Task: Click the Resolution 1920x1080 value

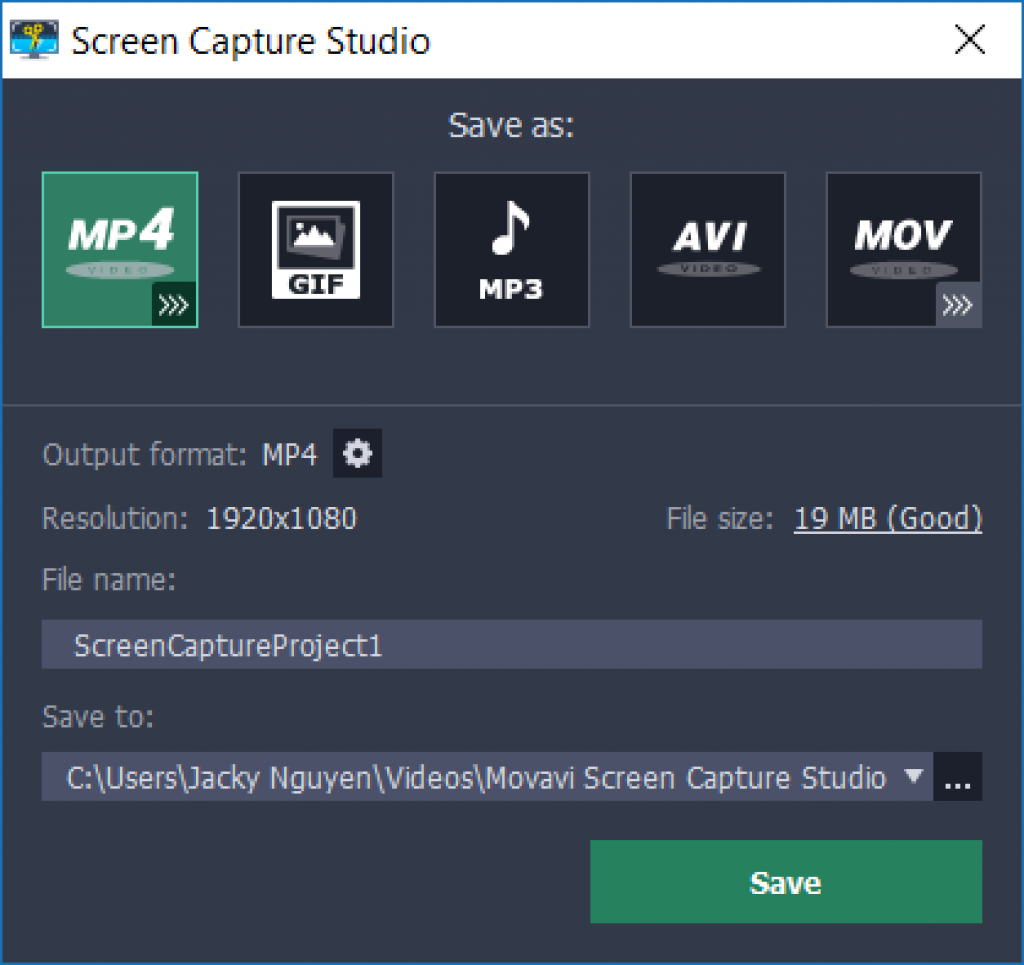Action: point(282,518)
